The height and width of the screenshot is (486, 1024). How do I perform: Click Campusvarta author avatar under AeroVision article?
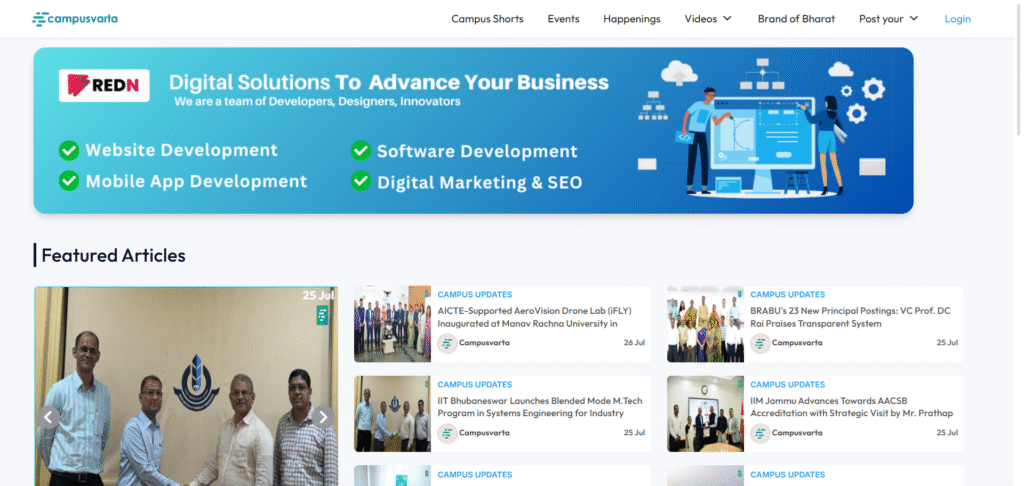[x=447, y=343]
